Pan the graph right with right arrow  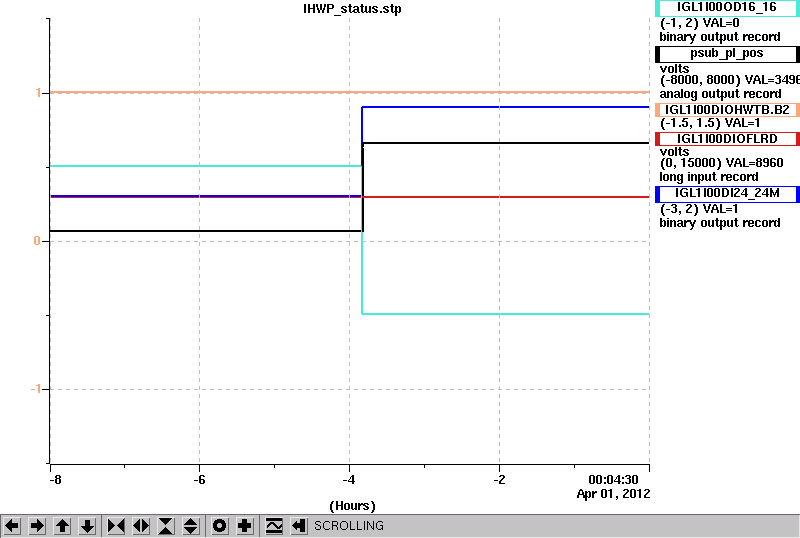37,526
